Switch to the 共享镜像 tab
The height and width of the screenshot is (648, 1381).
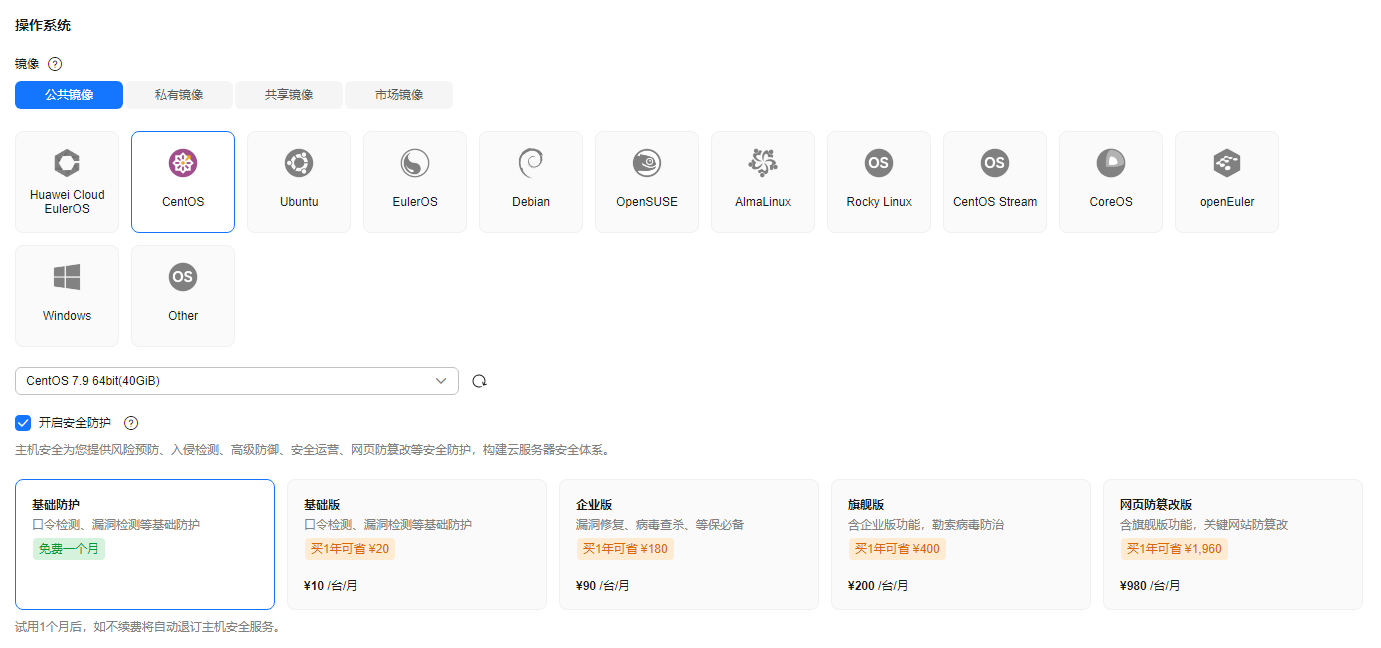[x=289, y=95]
